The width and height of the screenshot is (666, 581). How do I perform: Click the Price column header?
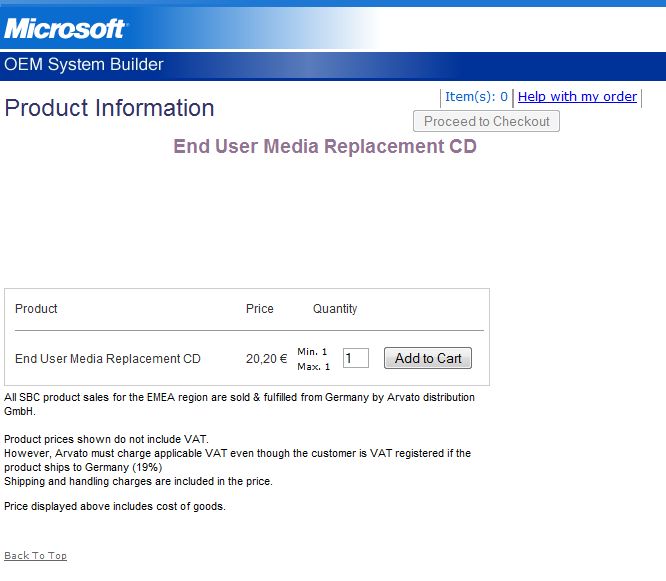tap(259, 309)
